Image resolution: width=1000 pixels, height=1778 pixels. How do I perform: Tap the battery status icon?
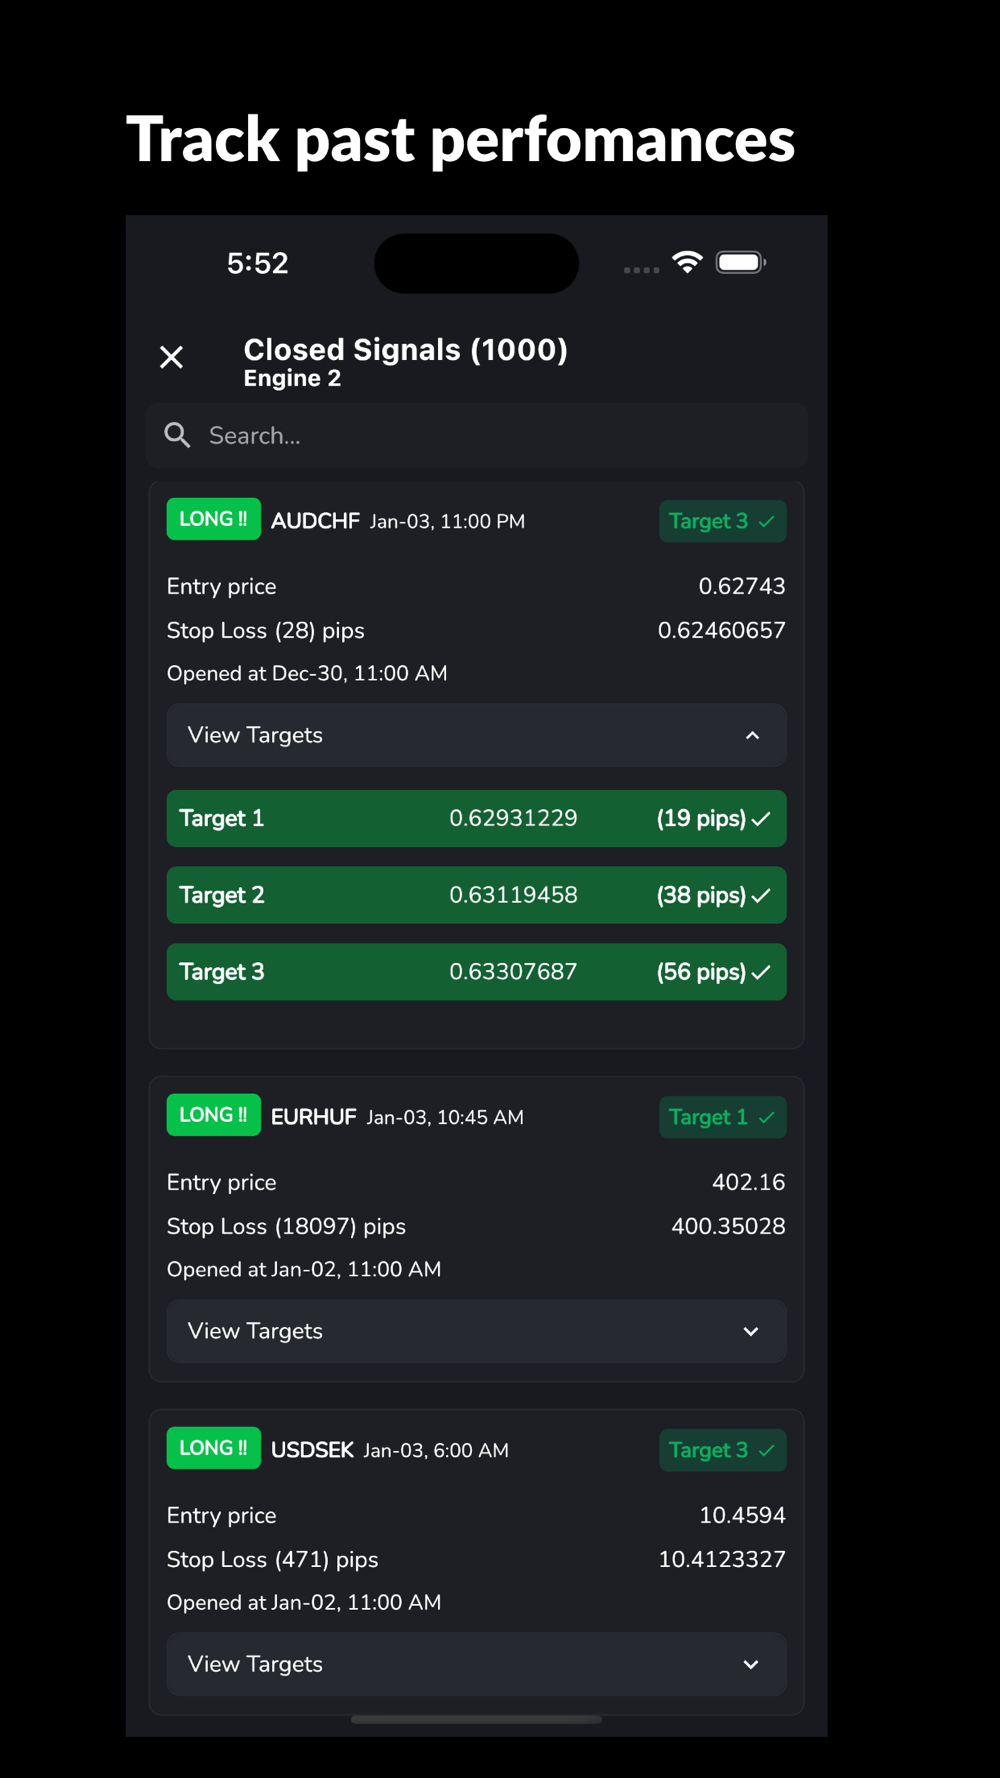[x=741, y=262]
